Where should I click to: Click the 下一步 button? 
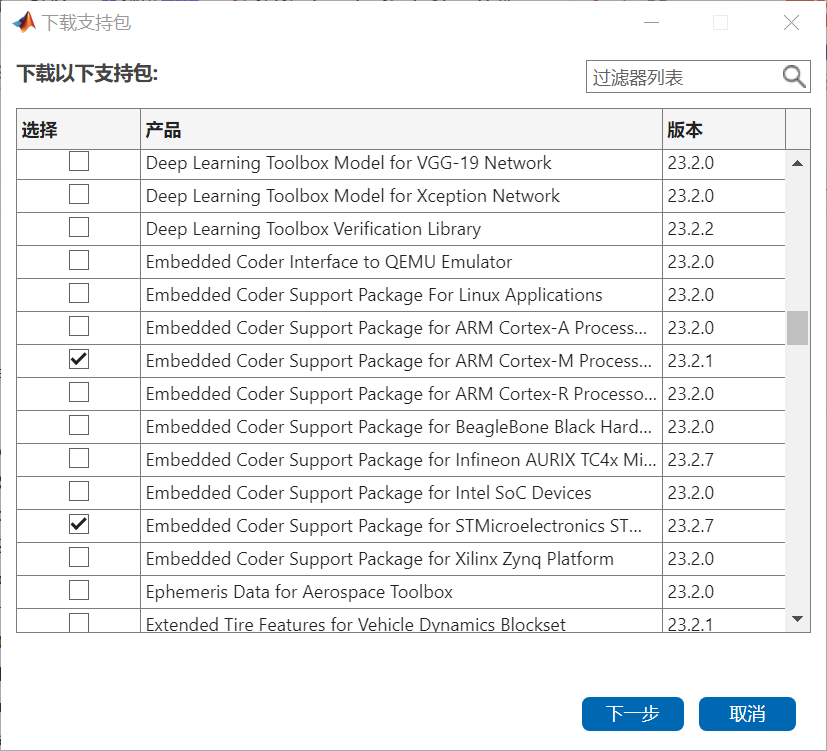click(x=633, y=714)
